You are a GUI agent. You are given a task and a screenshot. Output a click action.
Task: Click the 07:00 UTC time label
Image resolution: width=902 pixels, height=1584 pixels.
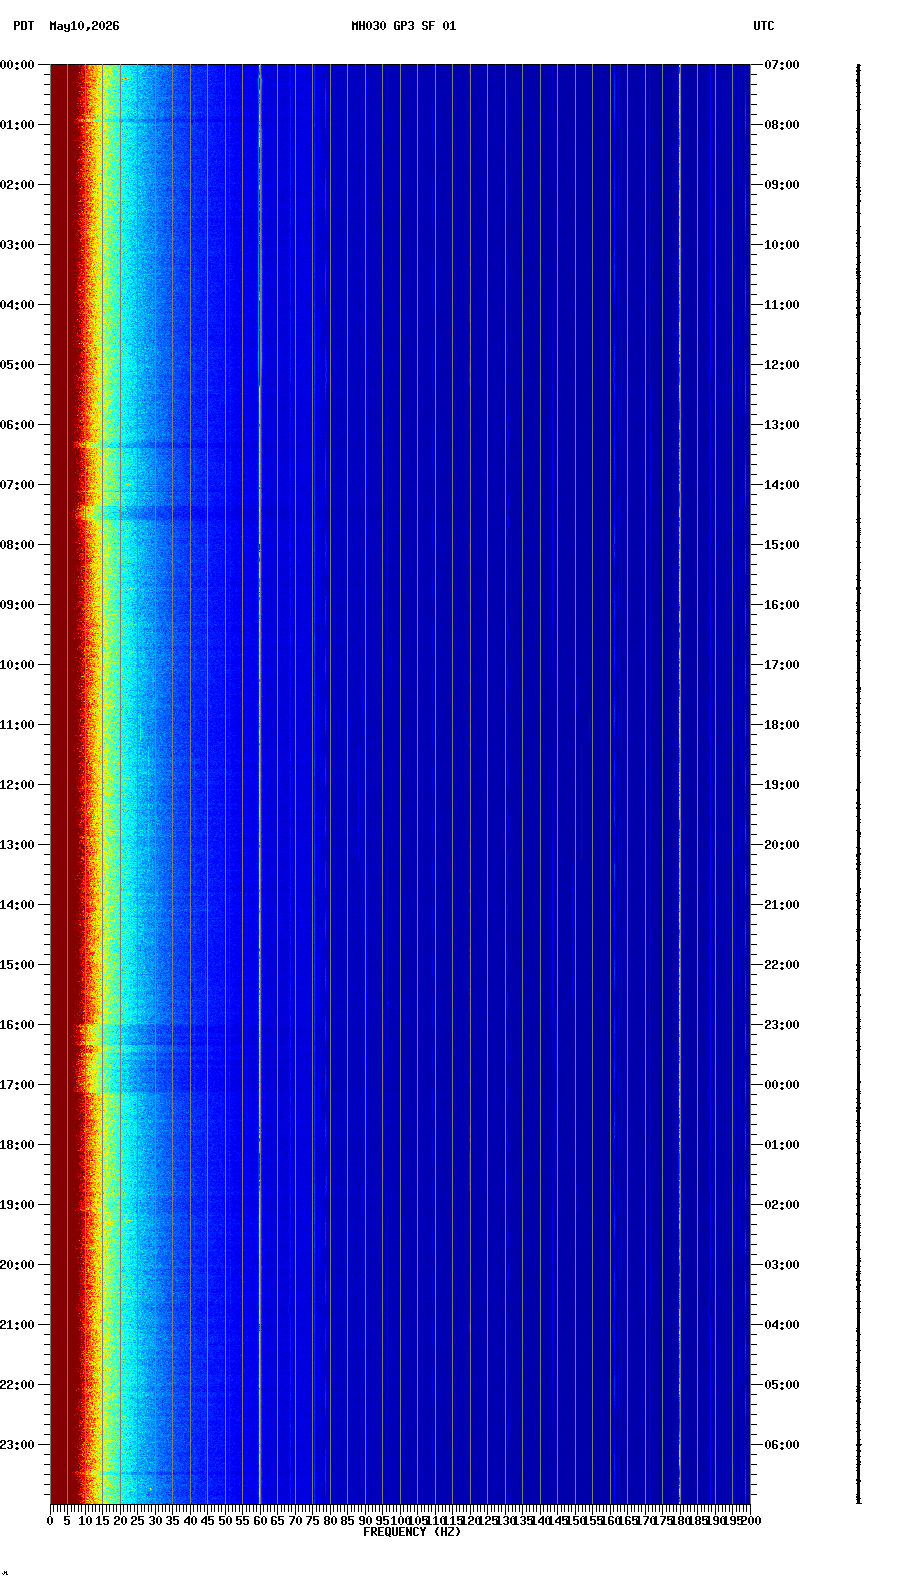coord(782,65)
